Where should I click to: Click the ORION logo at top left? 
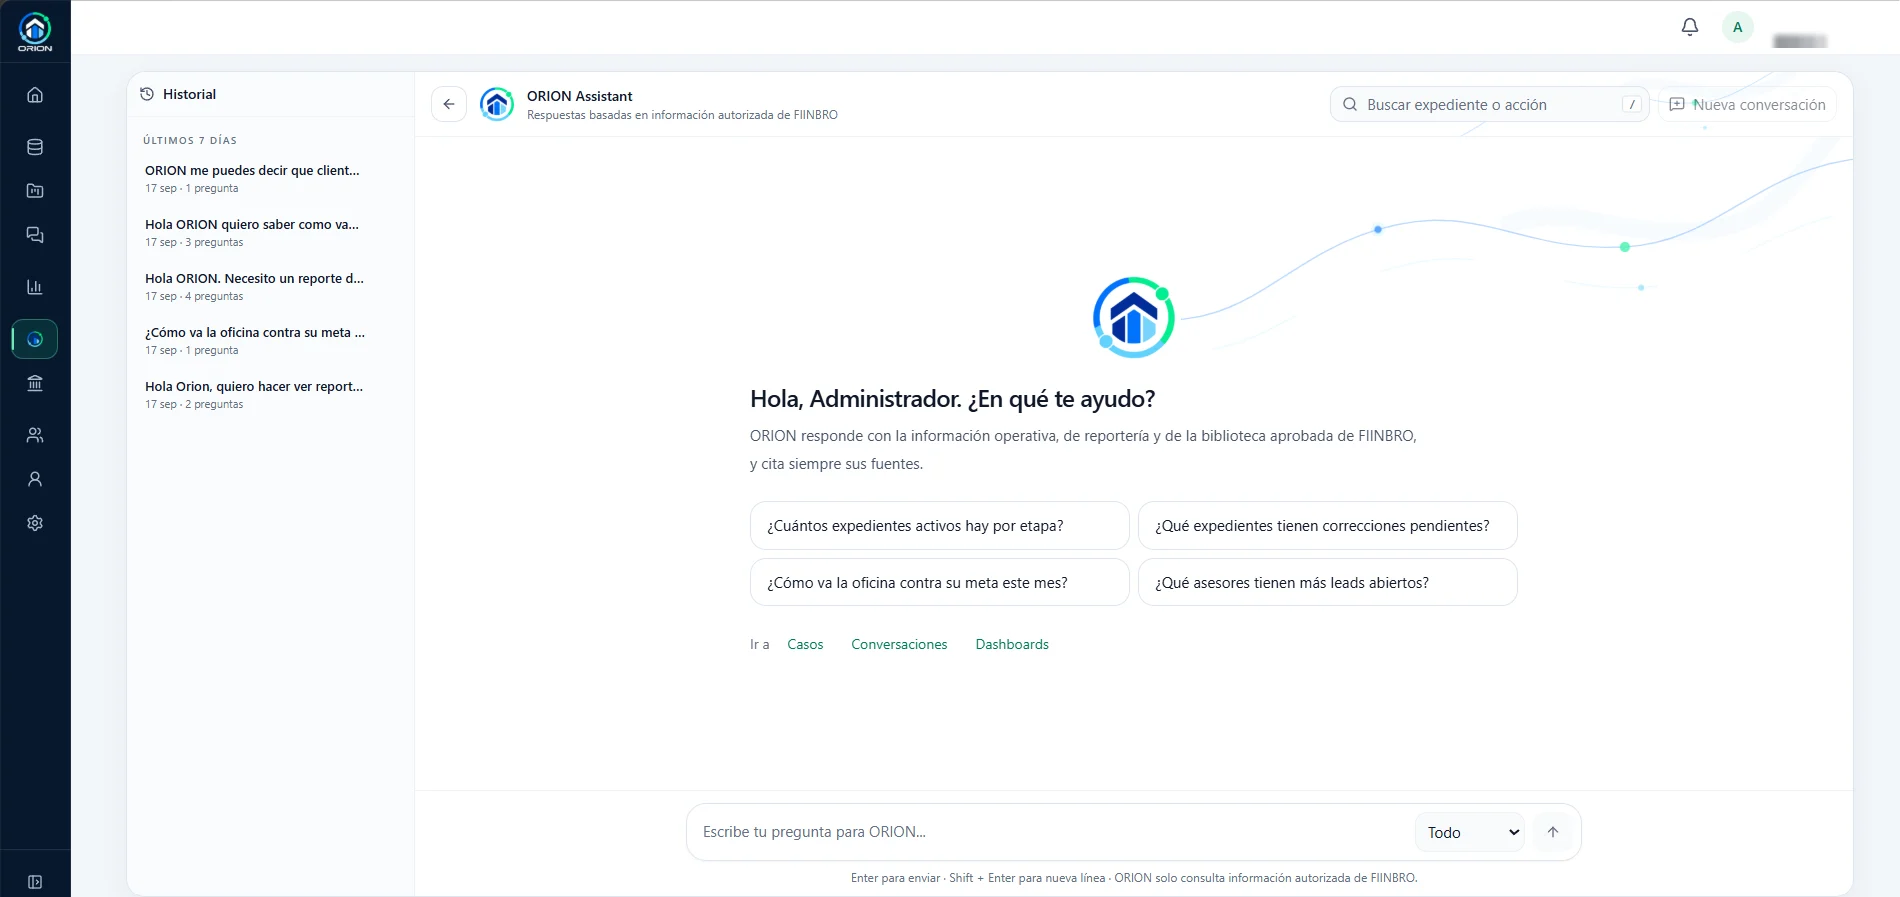click(x=35, y=32)
